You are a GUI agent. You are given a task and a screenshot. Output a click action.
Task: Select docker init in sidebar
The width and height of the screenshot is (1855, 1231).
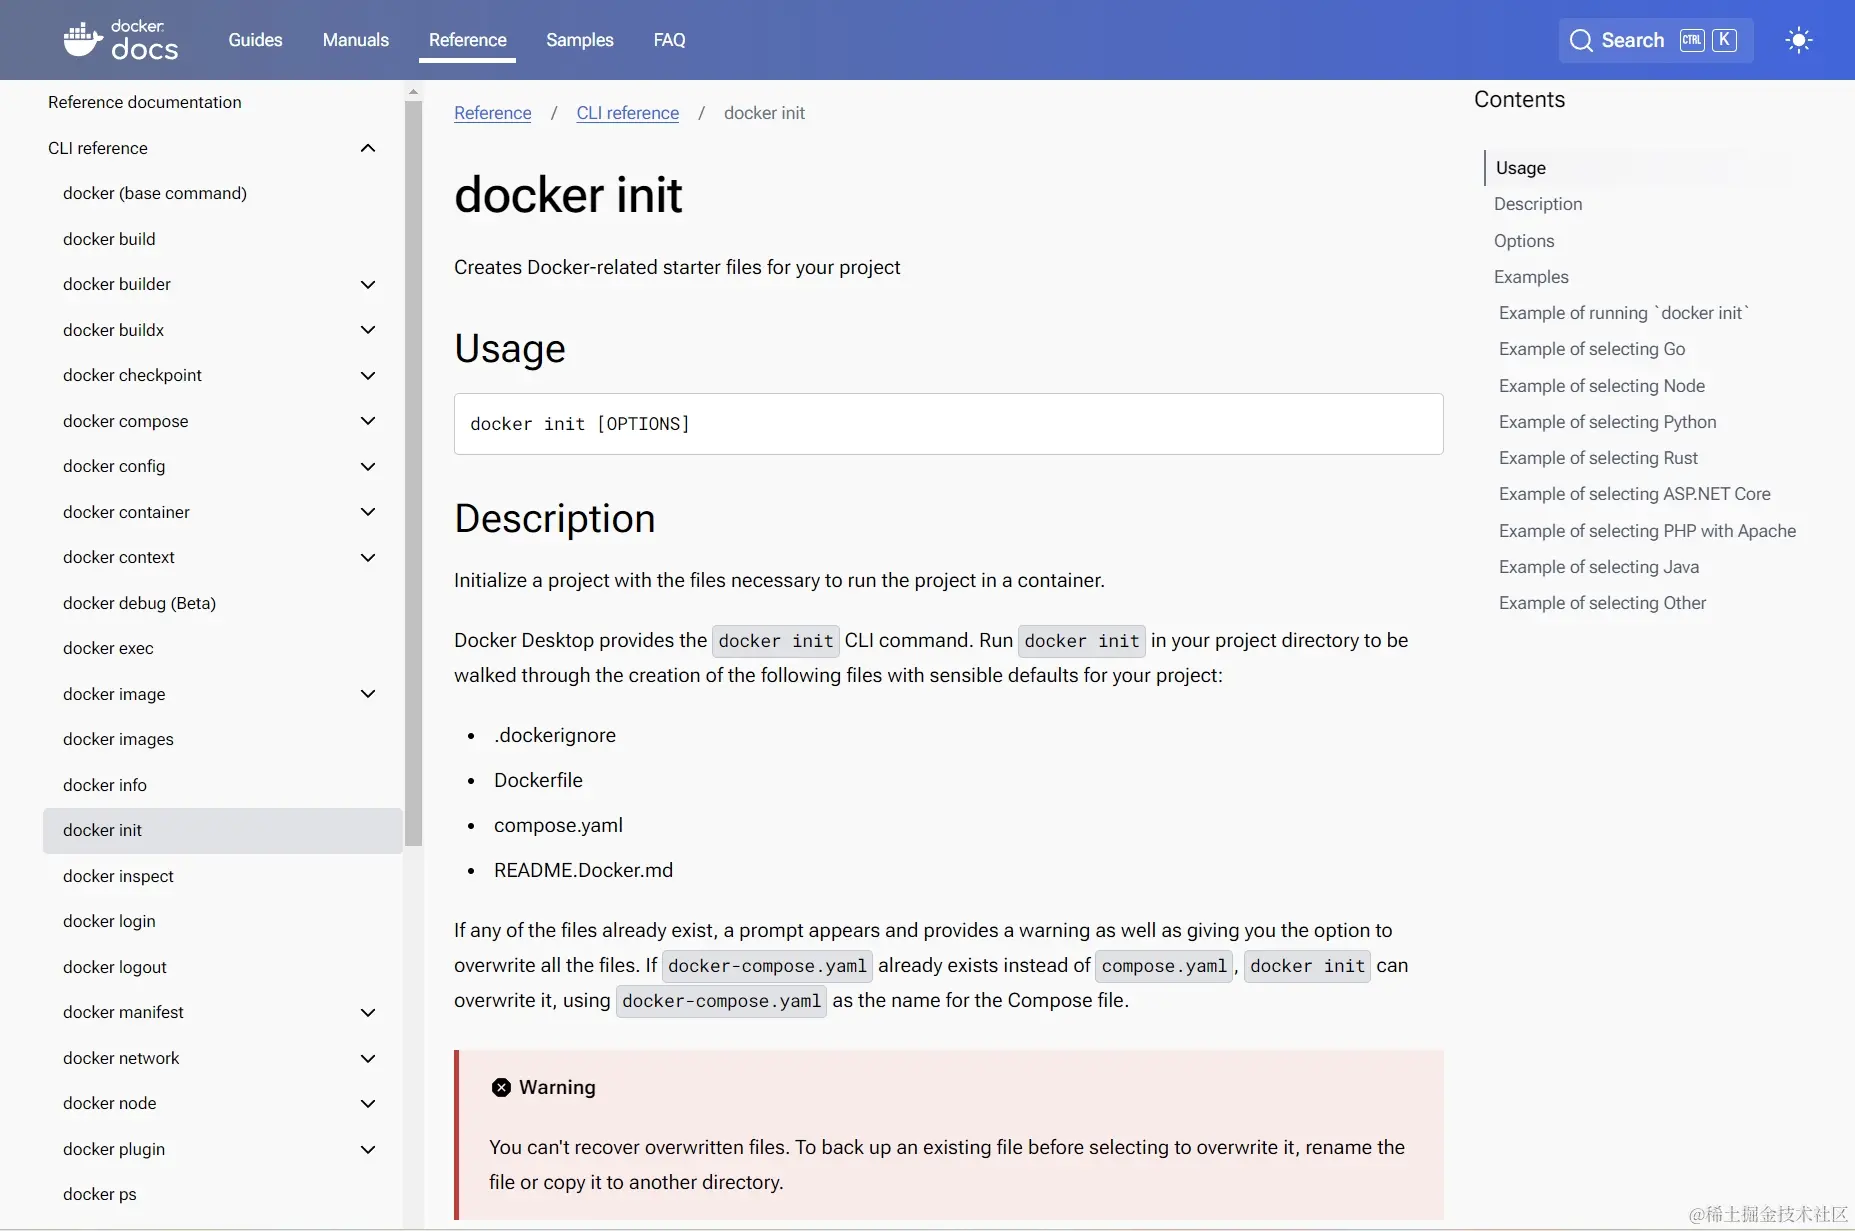coord(222,830)
